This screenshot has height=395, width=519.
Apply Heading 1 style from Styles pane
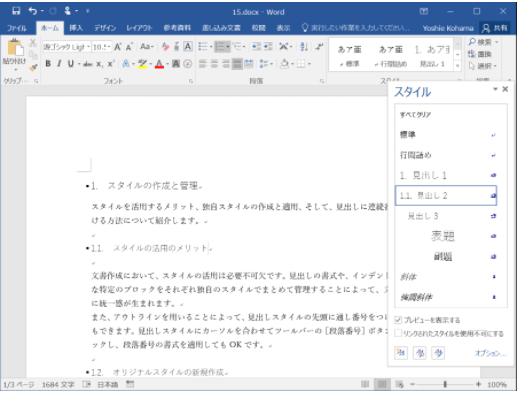446,175
